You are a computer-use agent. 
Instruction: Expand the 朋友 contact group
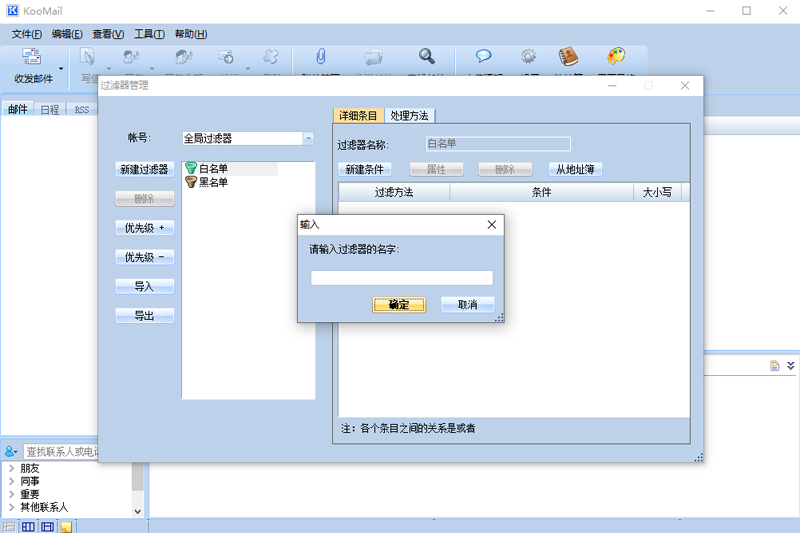click(12, 468)
